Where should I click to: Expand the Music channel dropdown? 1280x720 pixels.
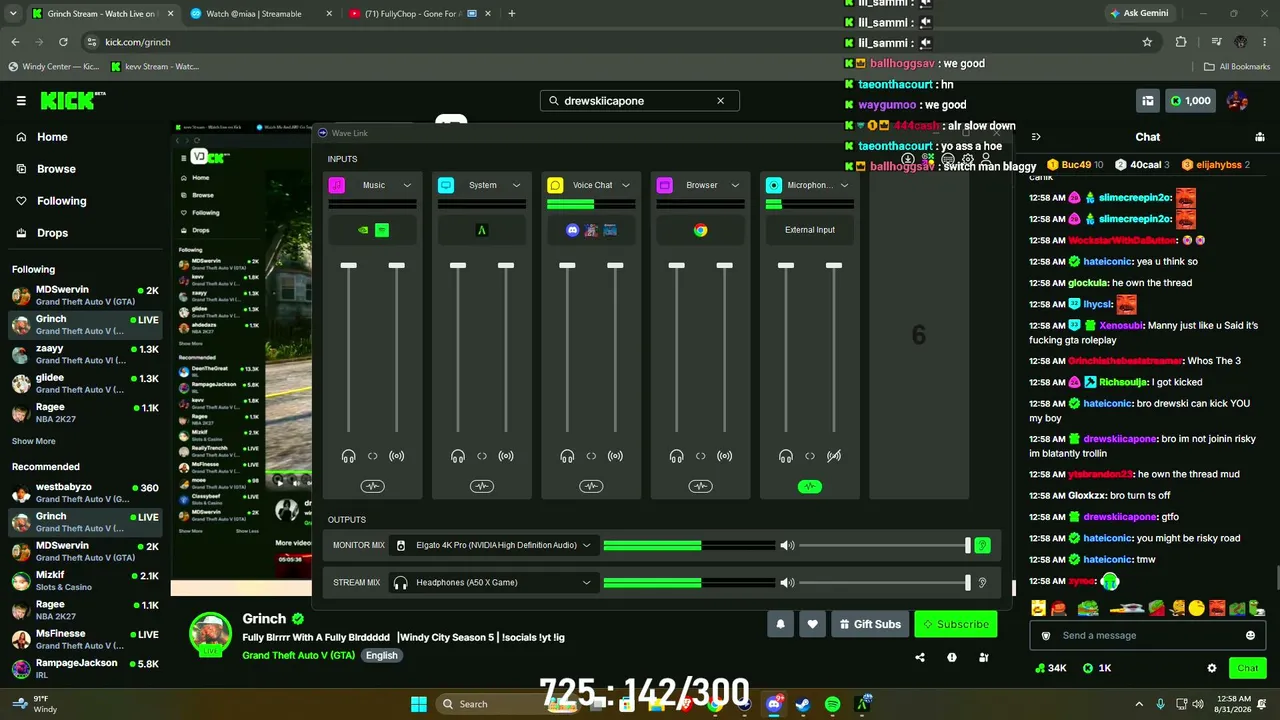pos(407,185)
